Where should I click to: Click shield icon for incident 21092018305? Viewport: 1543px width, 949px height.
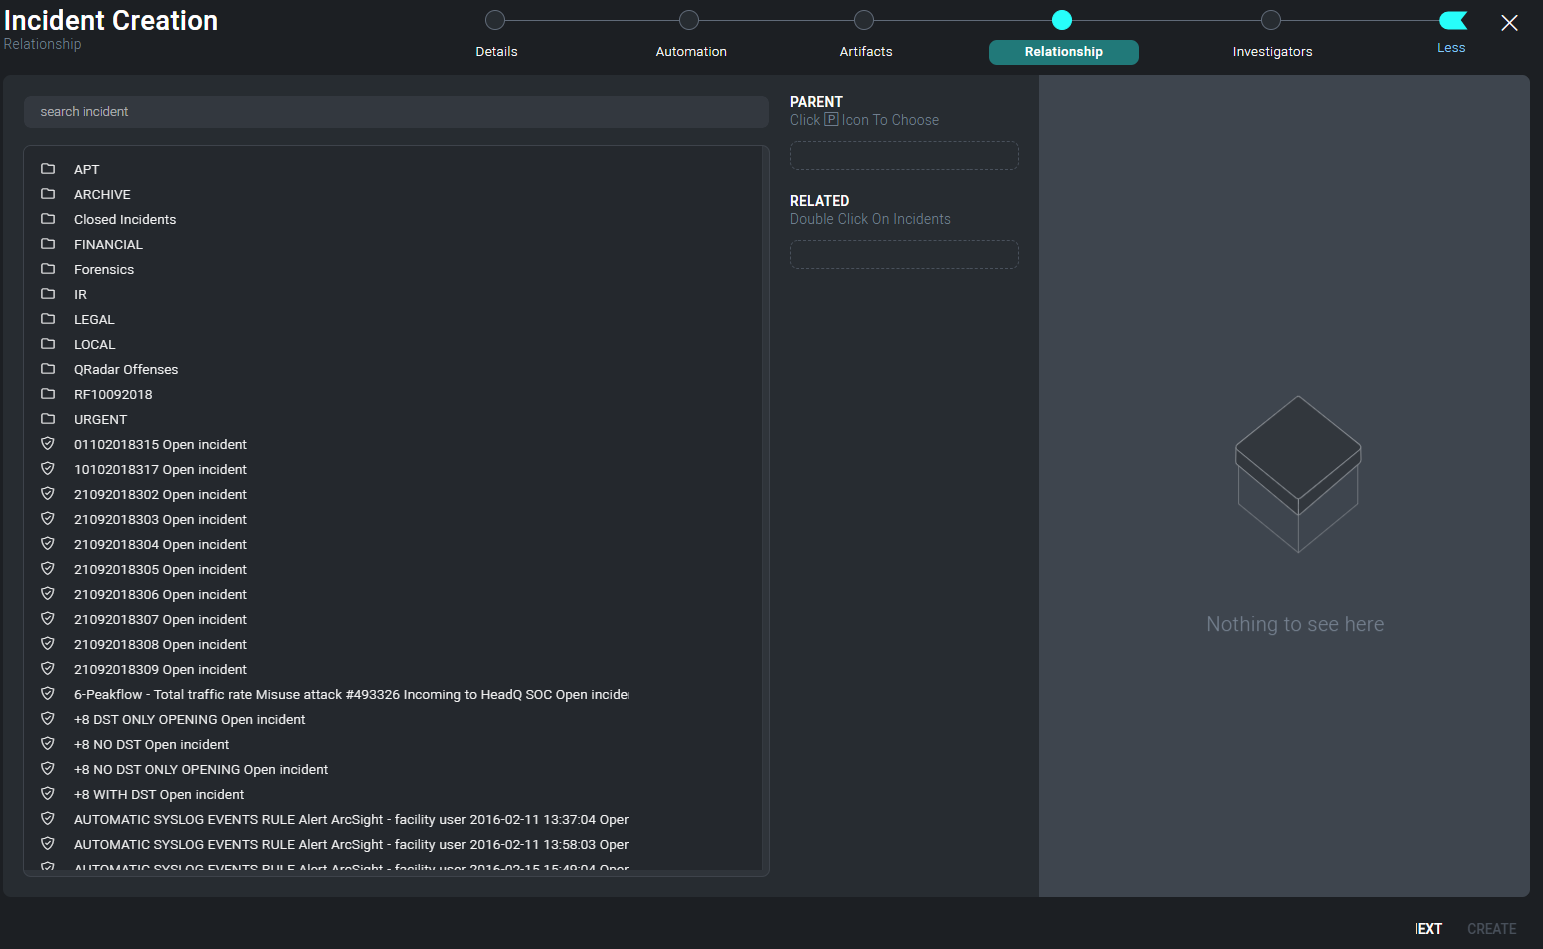48,569
